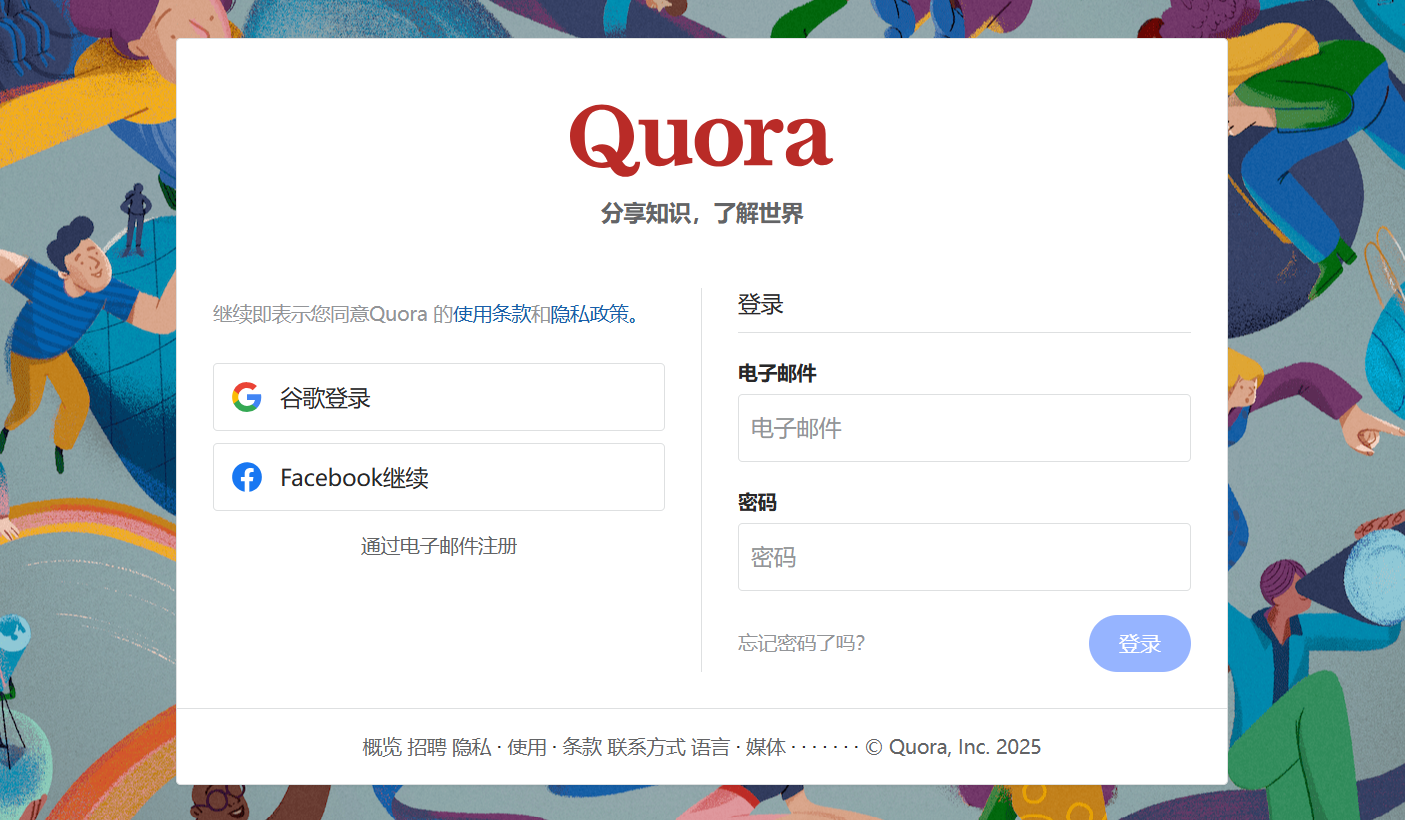Image resolution: width=1405 pixels, height=820 pixels.
Task: Open the 条款 footer link
Action: click(x=582, y=747)
